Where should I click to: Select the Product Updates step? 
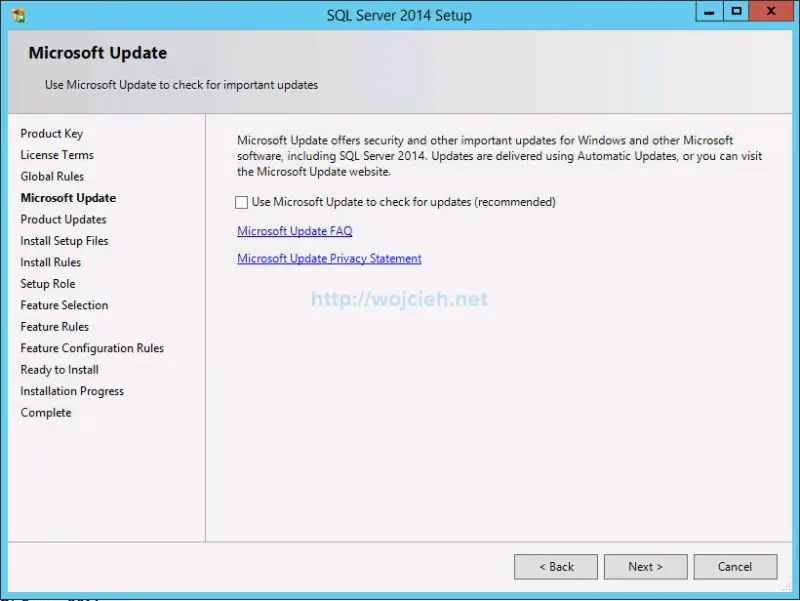(x=63, y=219)
